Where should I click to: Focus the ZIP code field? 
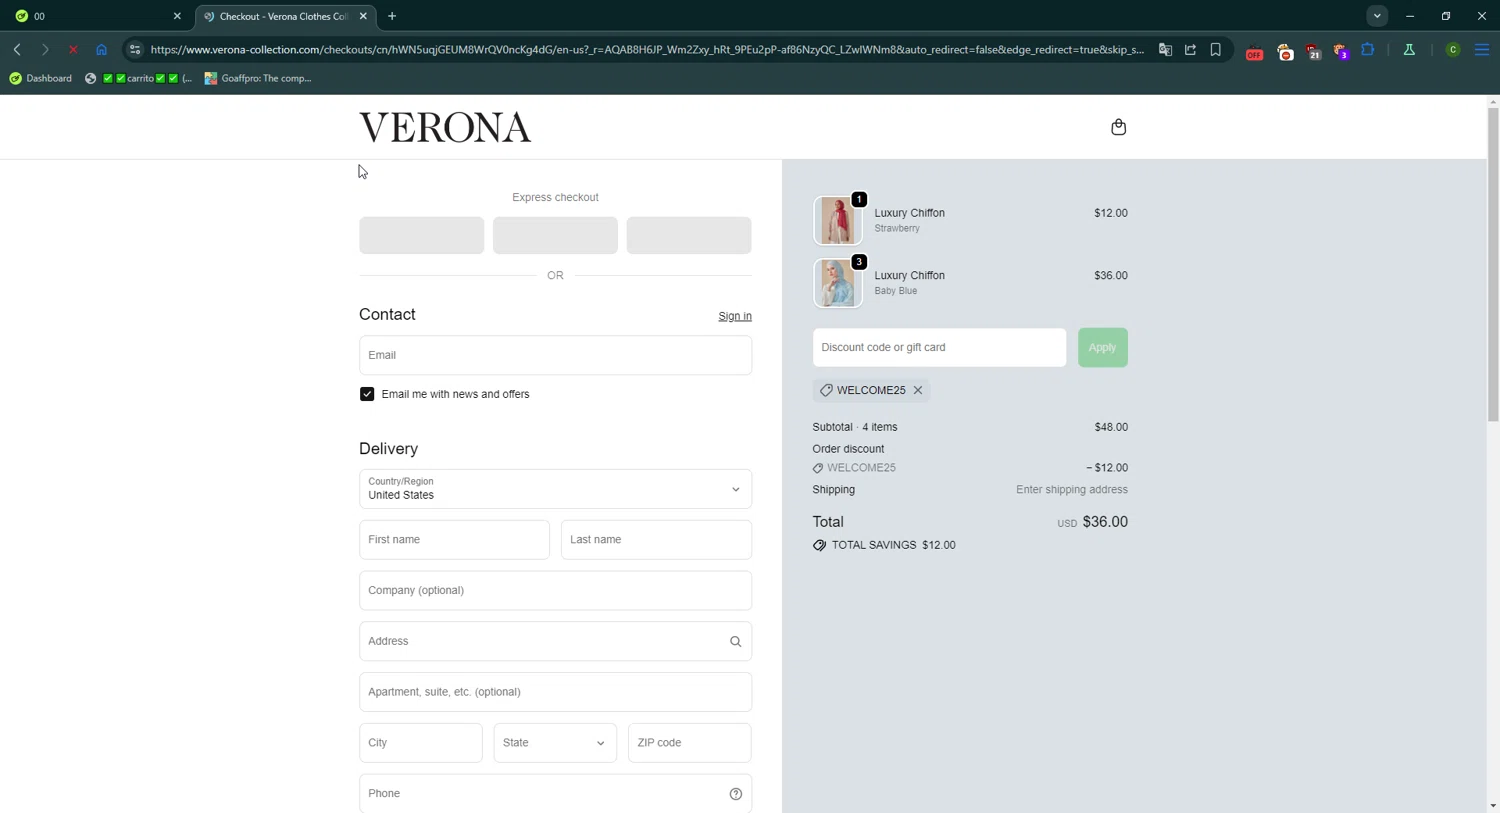pos(690,743)
